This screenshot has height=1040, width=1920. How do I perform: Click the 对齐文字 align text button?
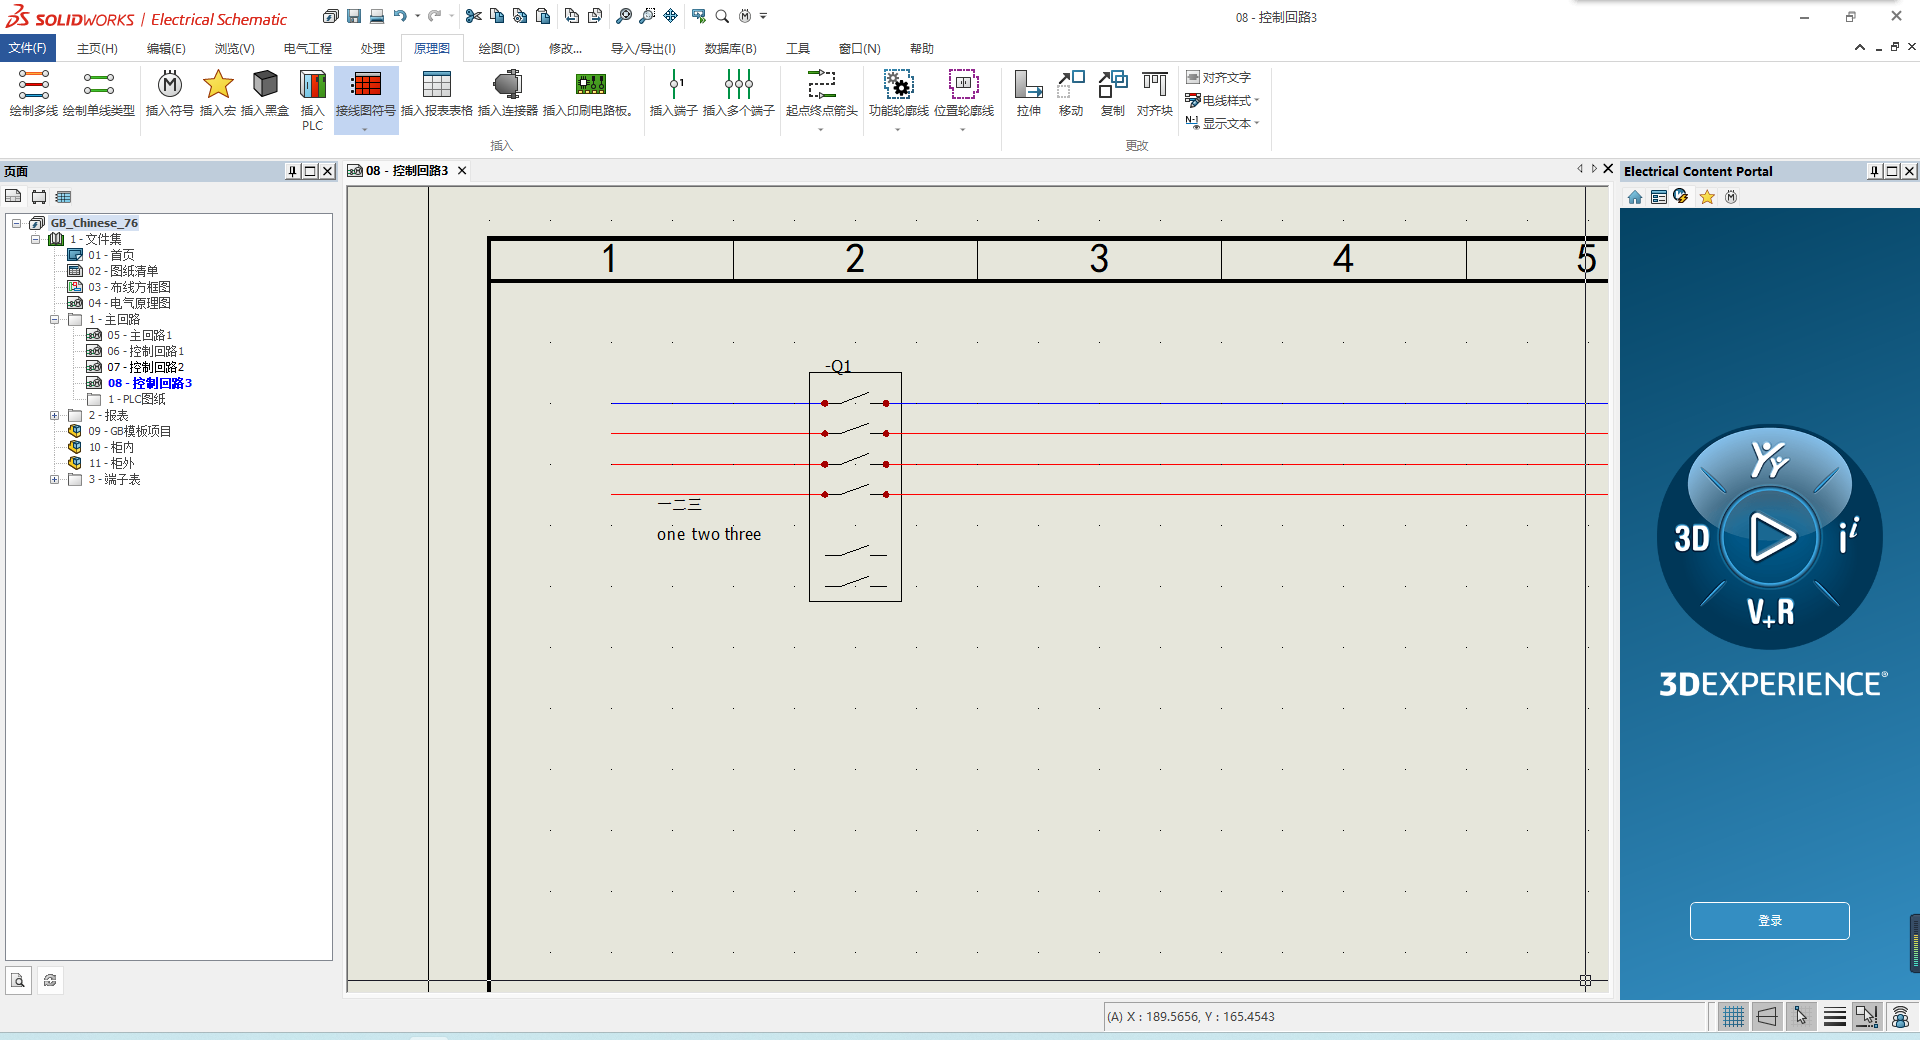1219,77
